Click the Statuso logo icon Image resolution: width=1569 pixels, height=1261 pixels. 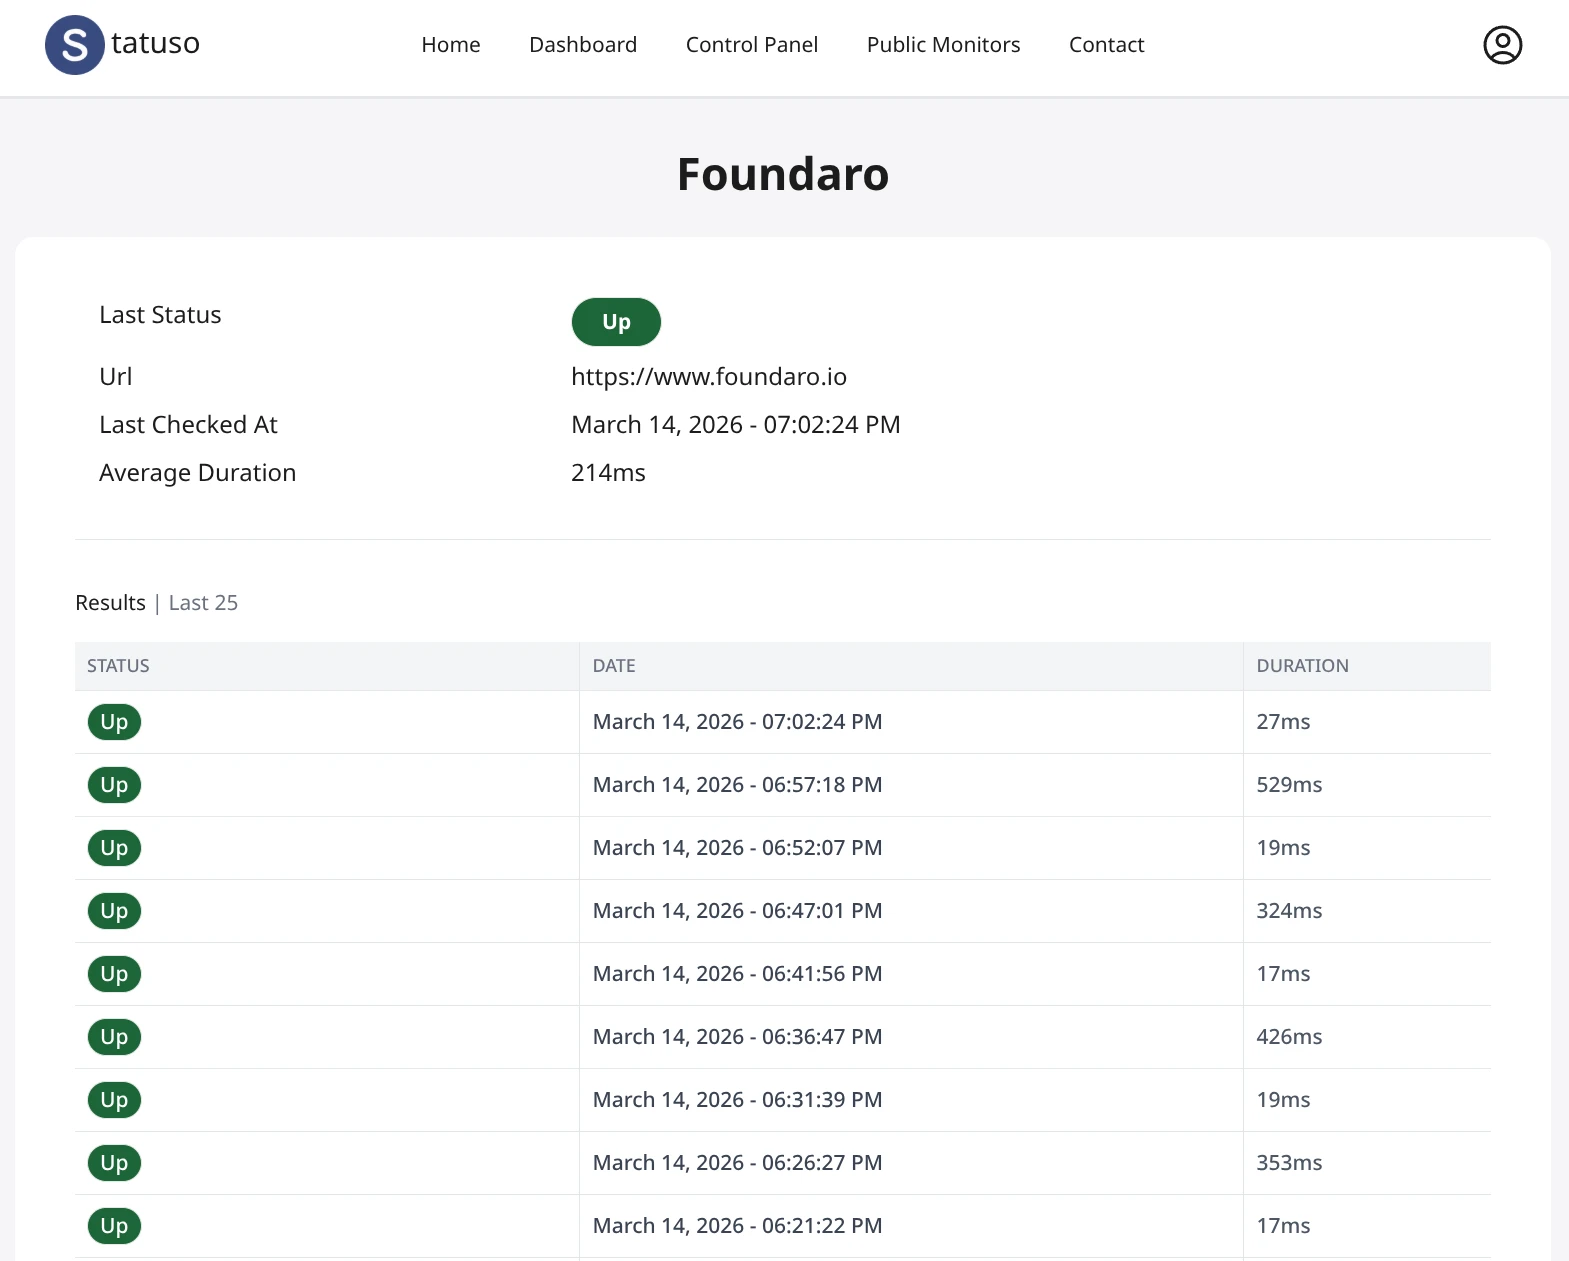coord(75,45)
